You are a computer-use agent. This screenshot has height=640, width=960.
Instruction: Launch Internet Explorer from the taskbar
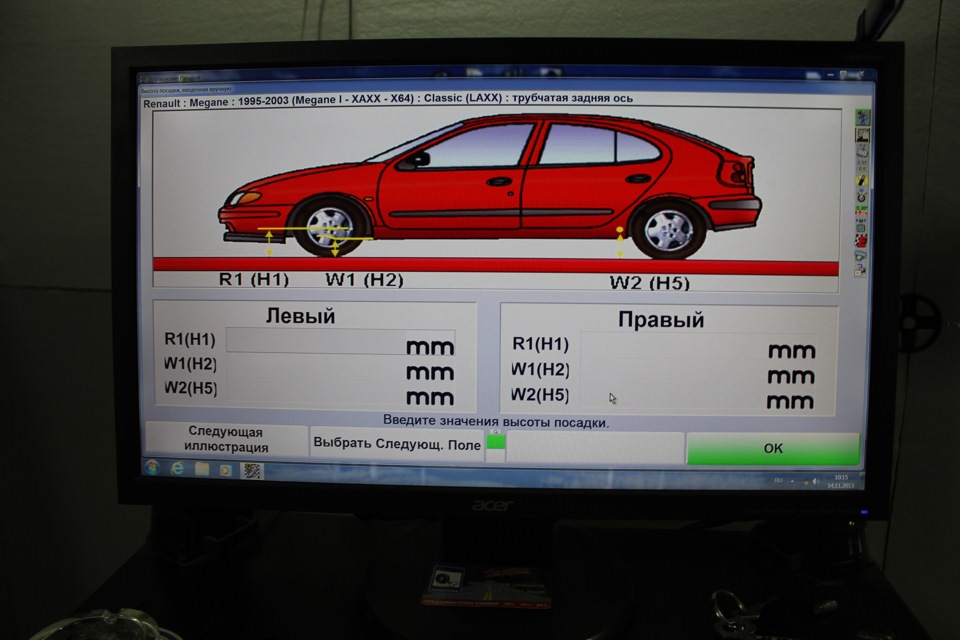178,469
